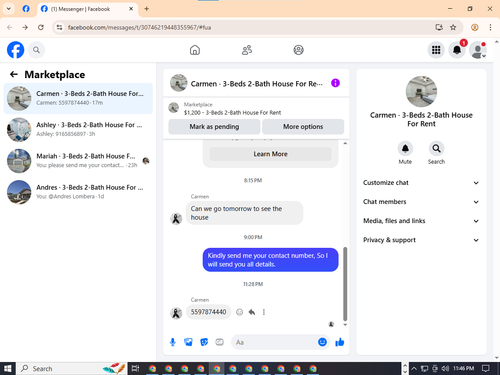Open Chrome three-dot menu
Screen dimensions: 500x375
pyautogui.click(x=490, y=27)
